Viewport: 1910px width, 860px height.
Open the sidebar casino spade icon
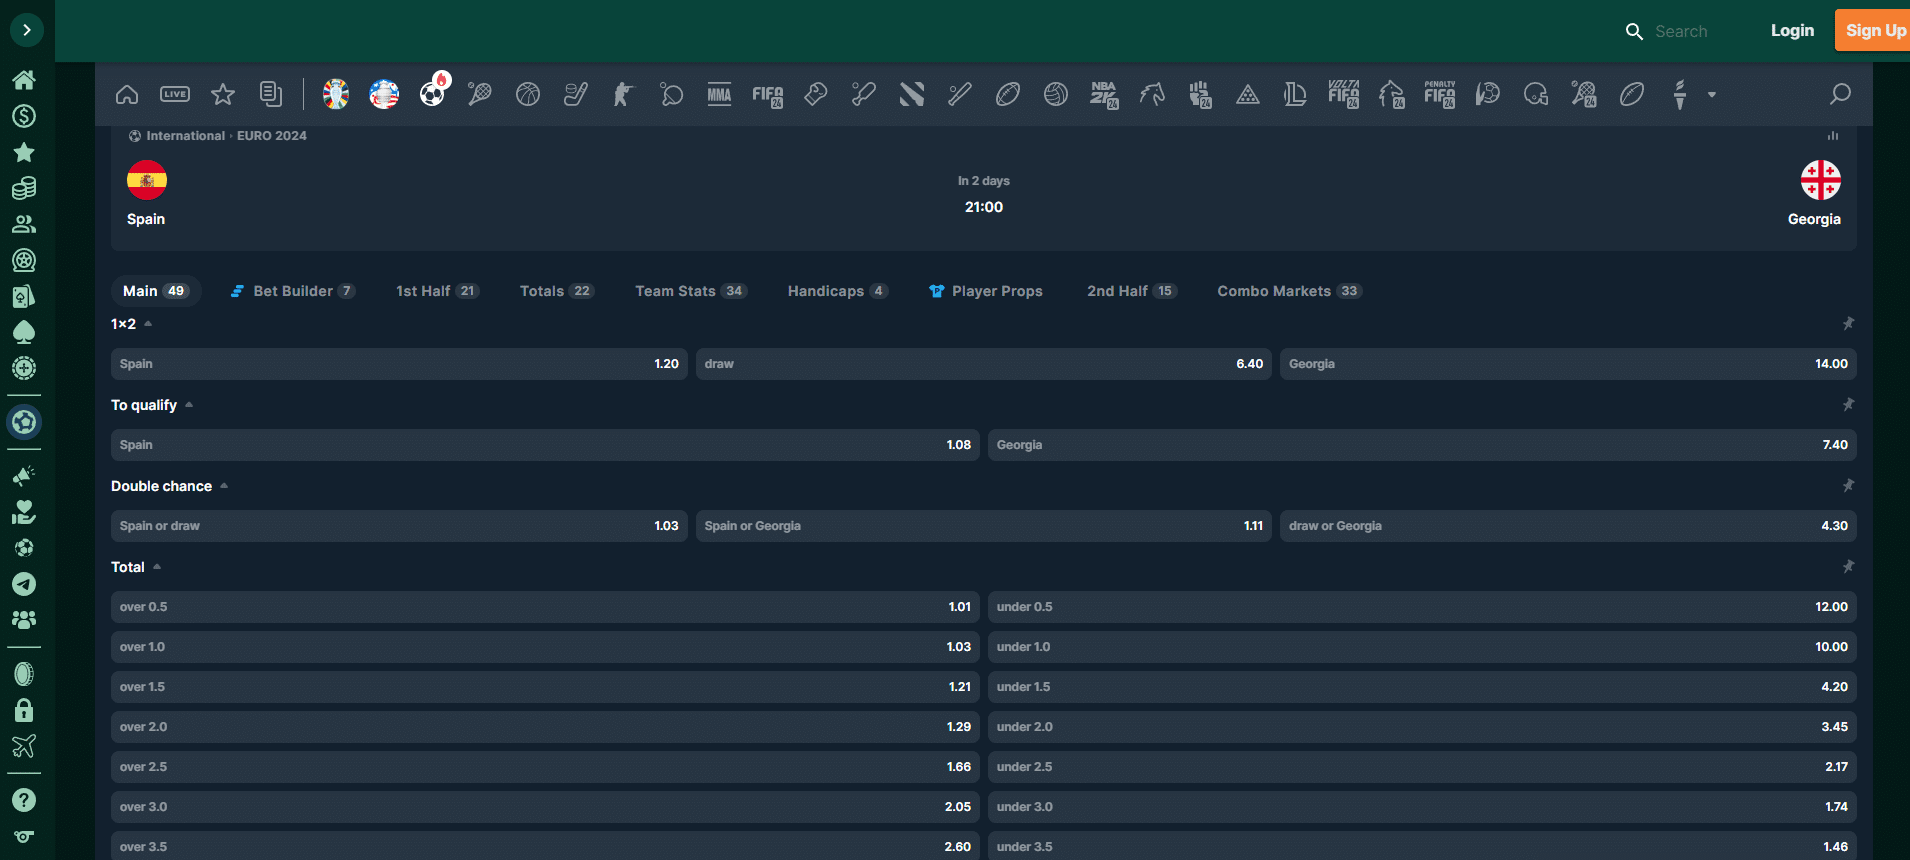pyautogui.click(x=24, y=332)
